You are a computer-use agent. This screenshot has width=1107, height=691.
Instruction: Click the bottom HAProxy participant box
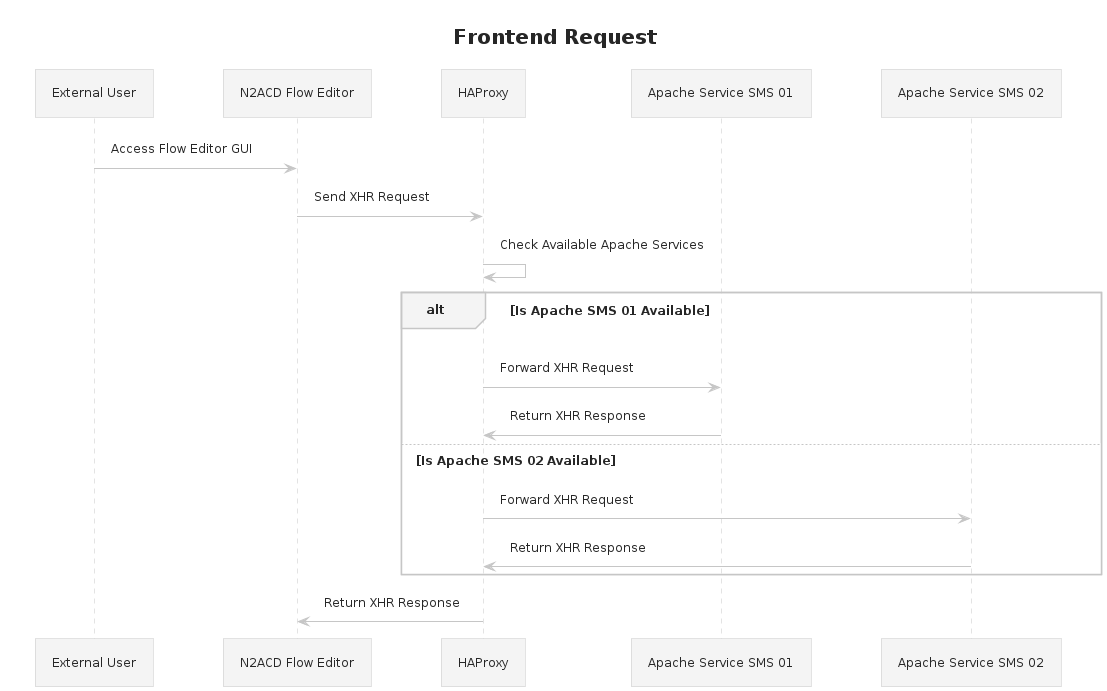point(483,662)
